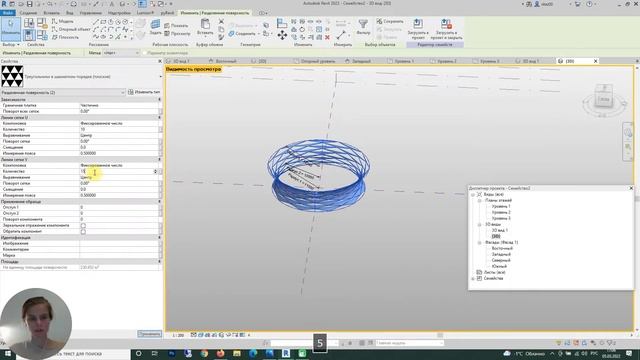Expand Семейства node in project browser
This screenshot has height=360, width=640.
(x=473, y=278)
